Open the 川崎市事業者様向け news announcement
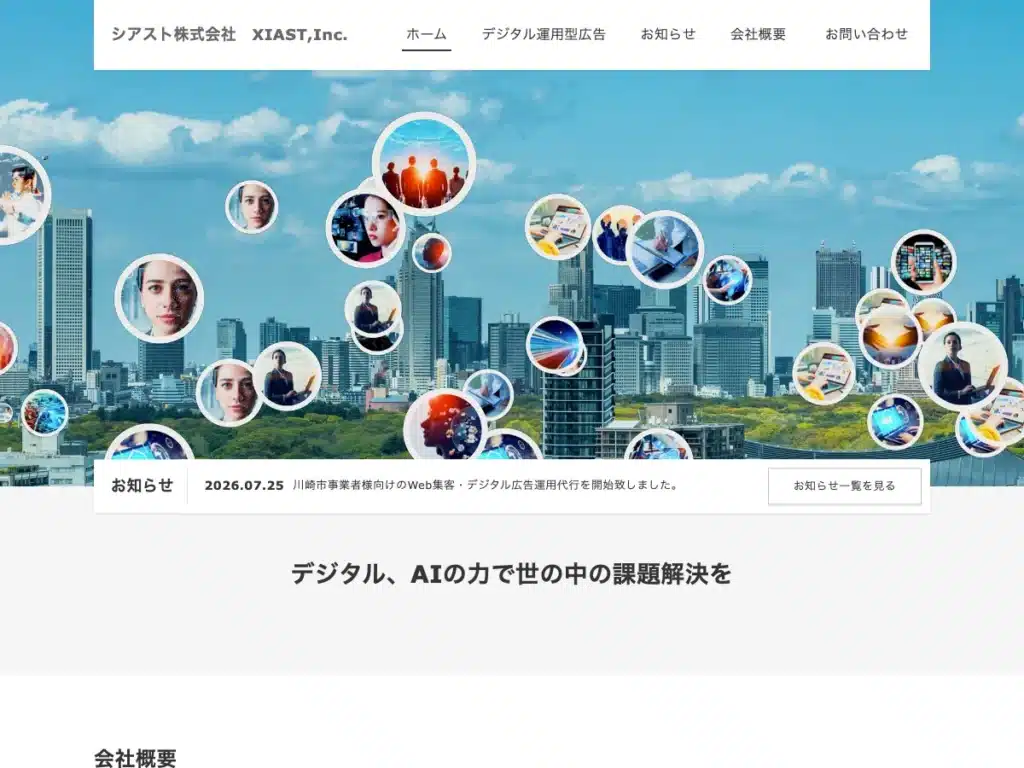 [x=486, y=485]
